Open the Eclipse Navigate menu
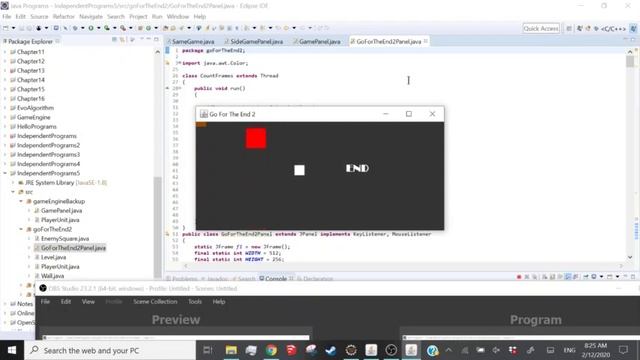Viewport: 640px width, 360px height. (x=91, y=16)
